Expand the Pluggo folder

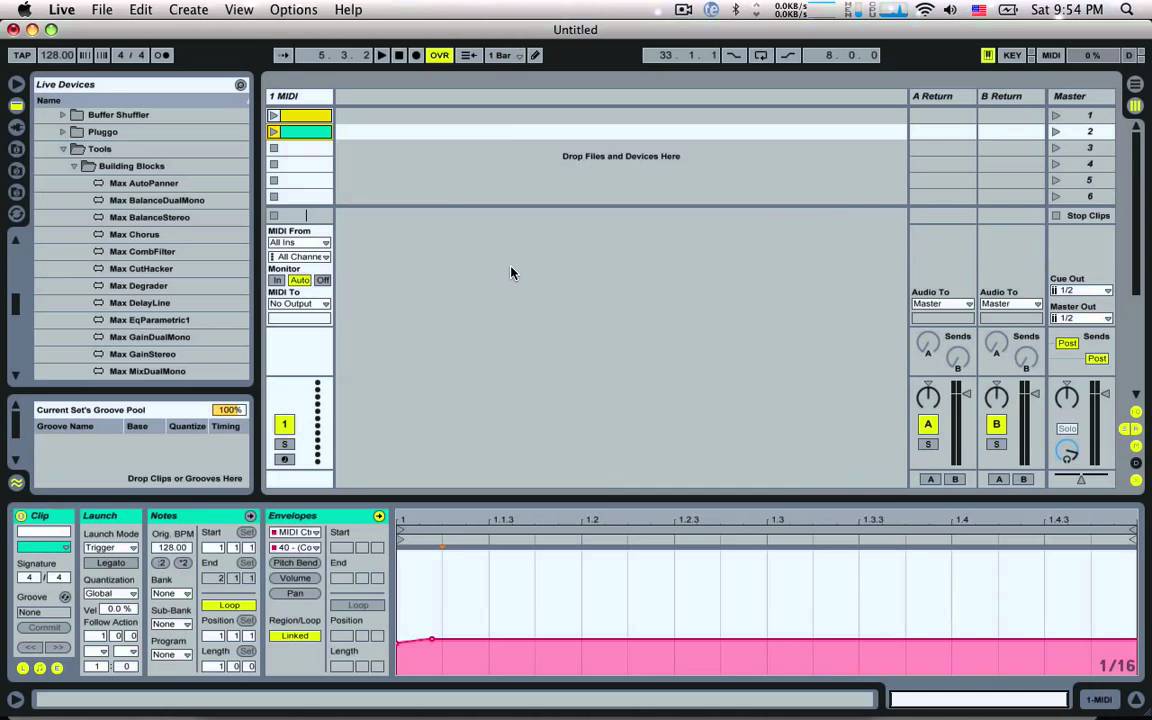[63, 132]
